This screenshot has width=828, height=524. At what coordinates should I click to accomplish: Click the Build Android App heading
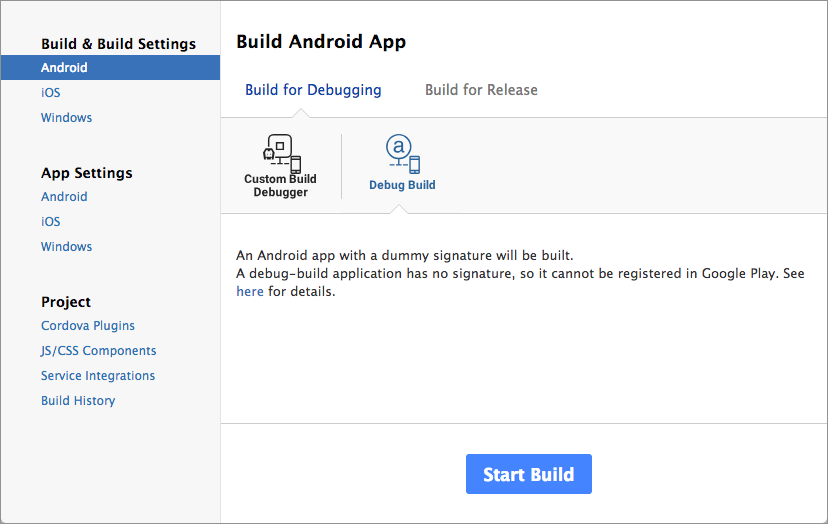(x=321, y=41)
